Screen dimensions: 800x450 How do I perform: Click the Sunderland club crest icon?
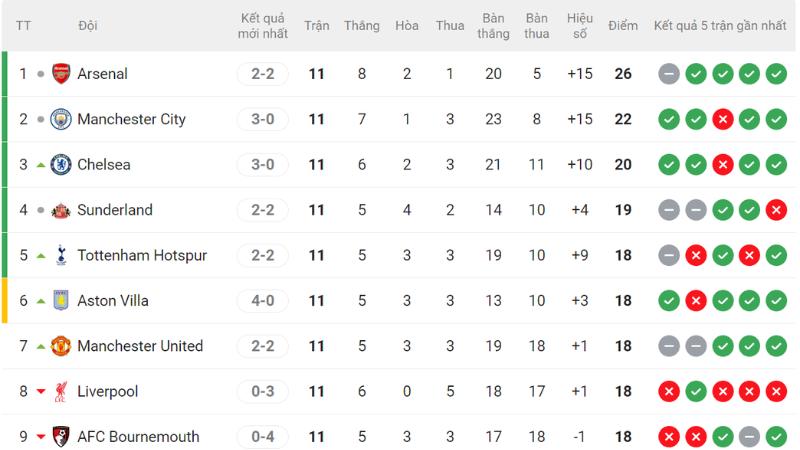pos(61,210)
